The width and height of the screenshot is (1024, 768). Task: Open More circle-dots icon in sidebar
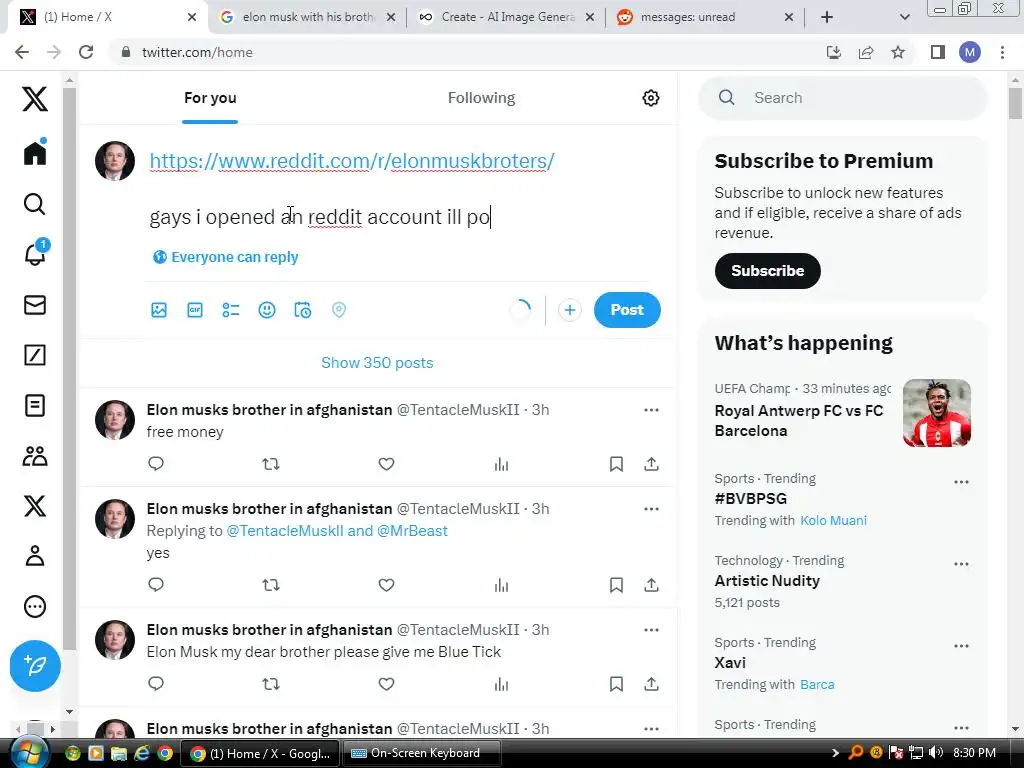pyautogui.click(x=35, y=607)
